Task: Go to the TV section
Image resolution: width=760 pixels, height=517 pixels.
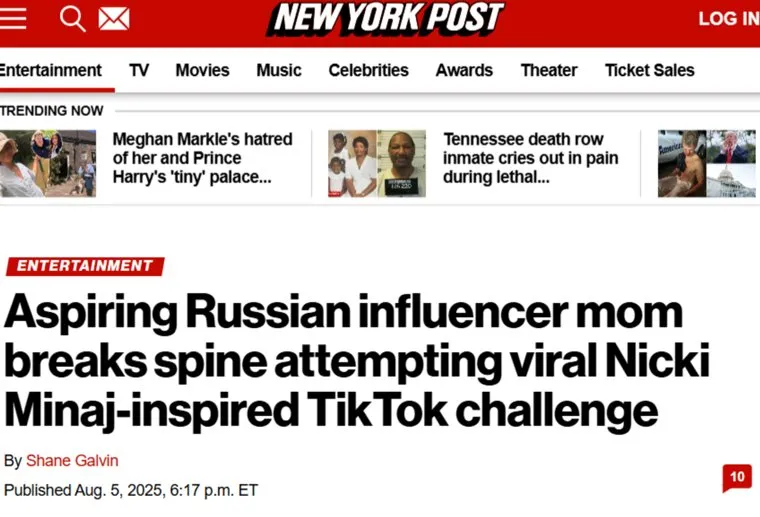Action: click(139, 70)
